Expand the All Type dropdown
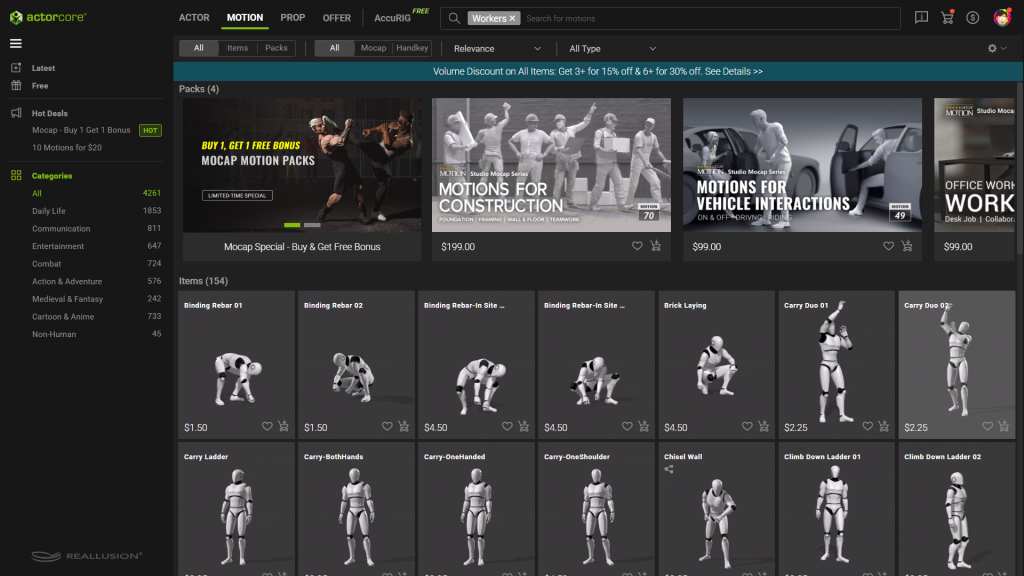 click(612, 48)
